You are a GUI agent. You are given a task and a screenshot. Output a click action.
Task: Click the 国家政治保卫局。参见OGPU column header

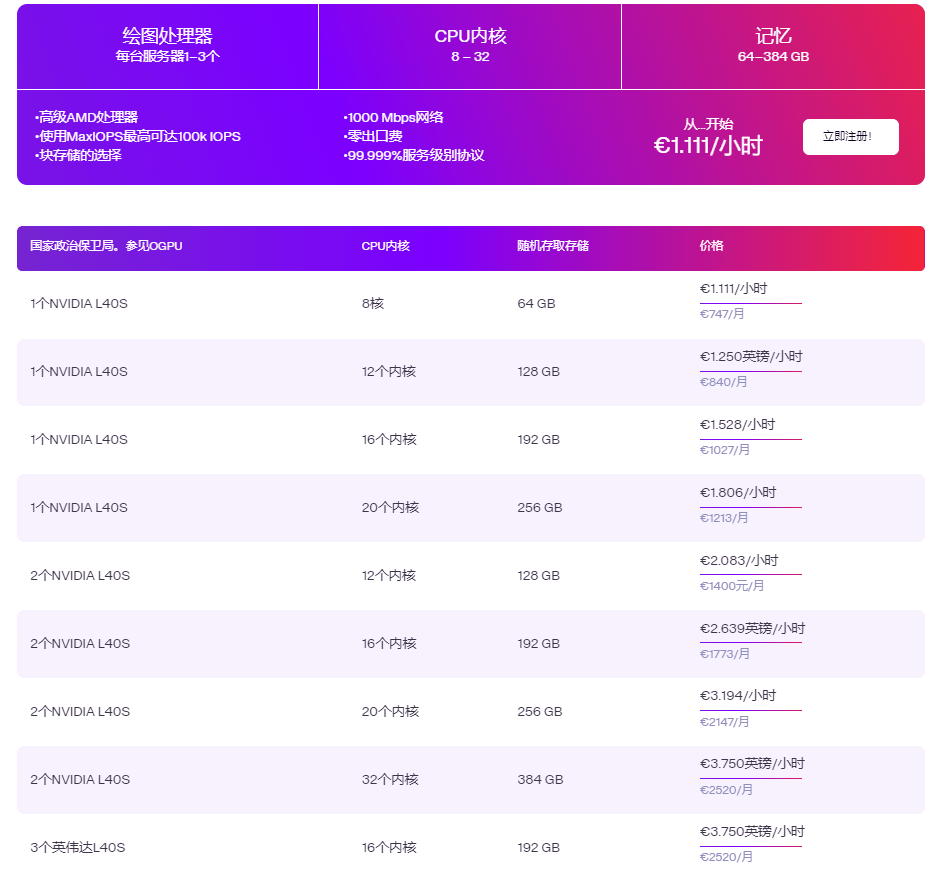(x=106, y=246)
